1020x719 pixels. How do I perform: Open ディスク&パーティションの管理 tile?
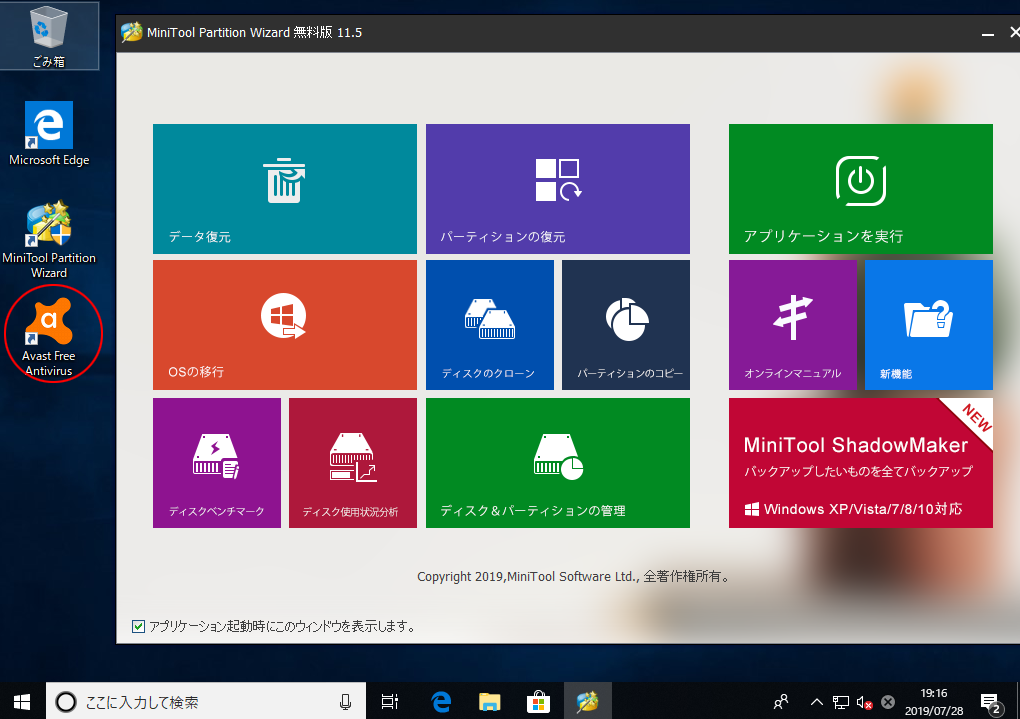coord(557,462)
